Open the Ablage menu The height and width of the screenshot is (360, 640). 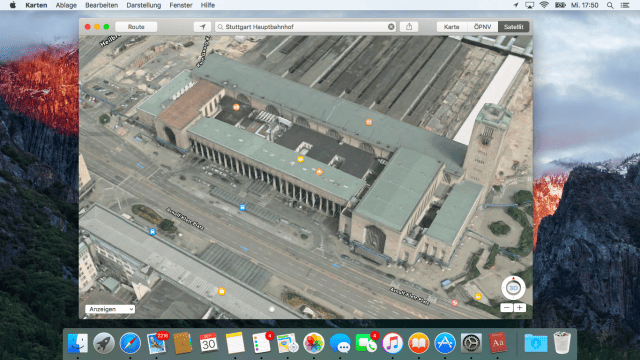[66, 5]
